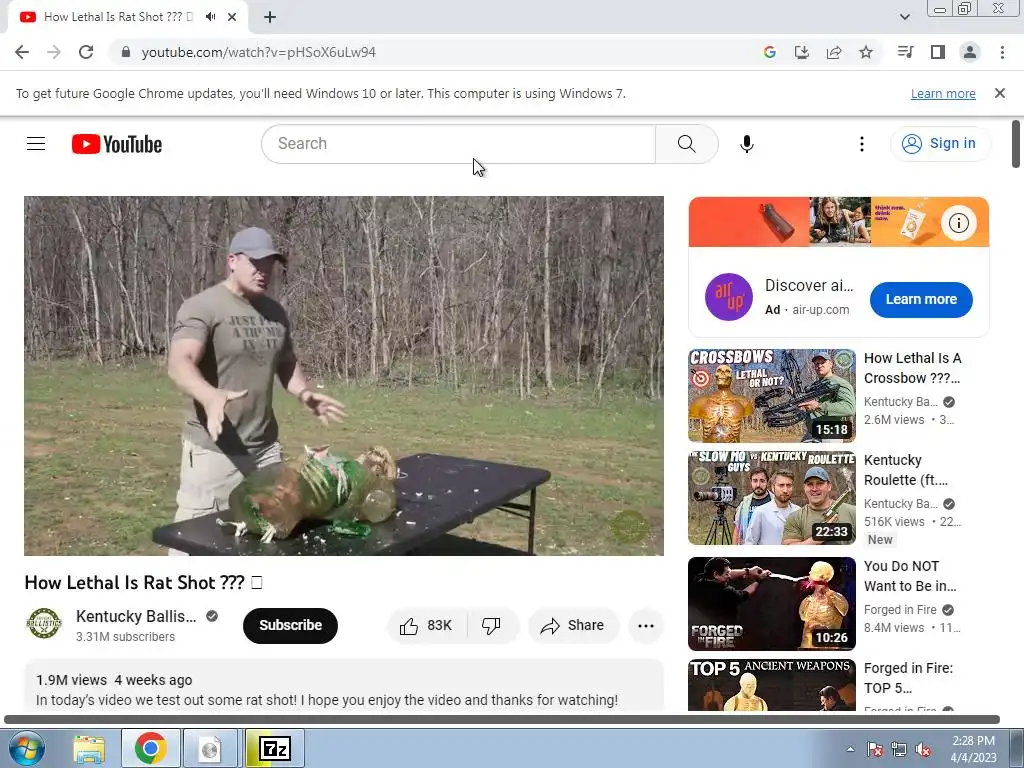Open the YouTube hamburger guide menu
Screen dimensions: 1024x768
pos(36,144)
